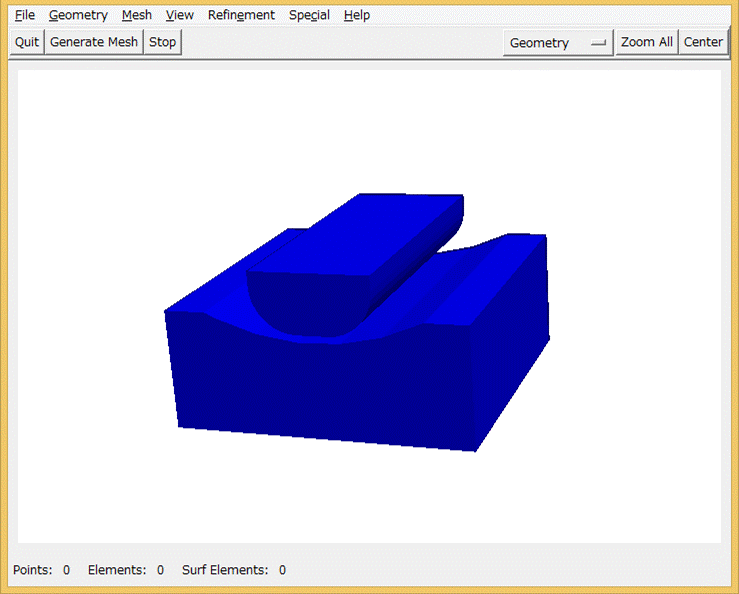Open the Help menu
The width and height of the screenshot is (739, 594).
pyautogui.click(x=357, y=15)
